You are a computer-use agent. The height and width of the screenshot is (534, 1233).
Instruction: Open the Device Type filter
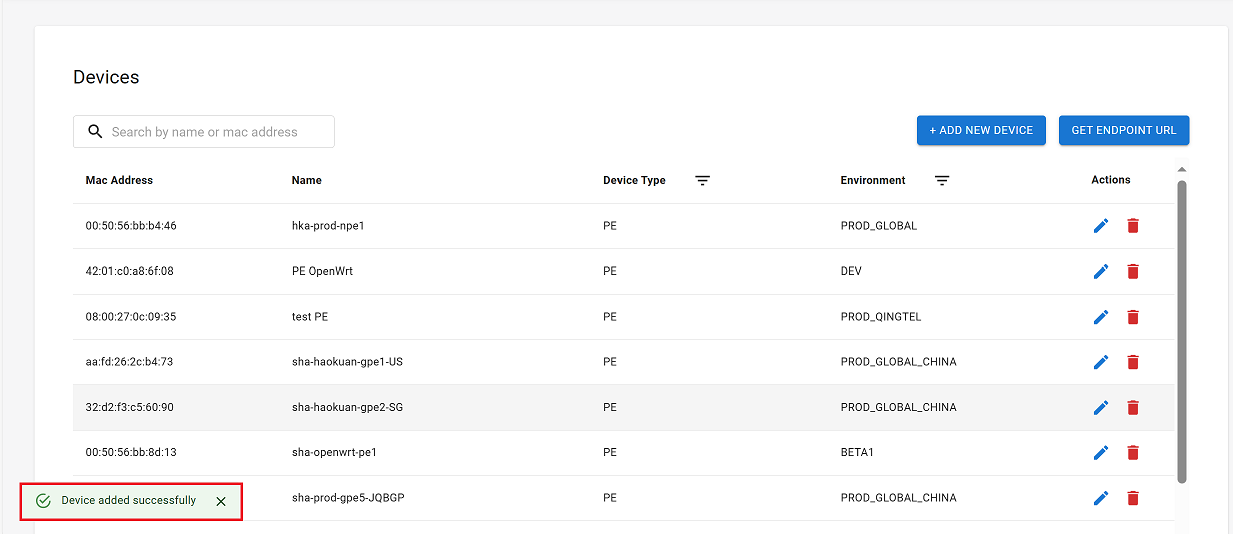[x=703, y=181]
